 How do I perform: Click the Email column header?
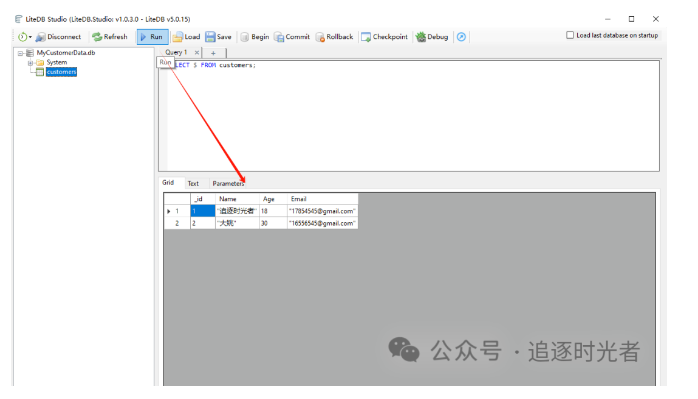(322, 199)
